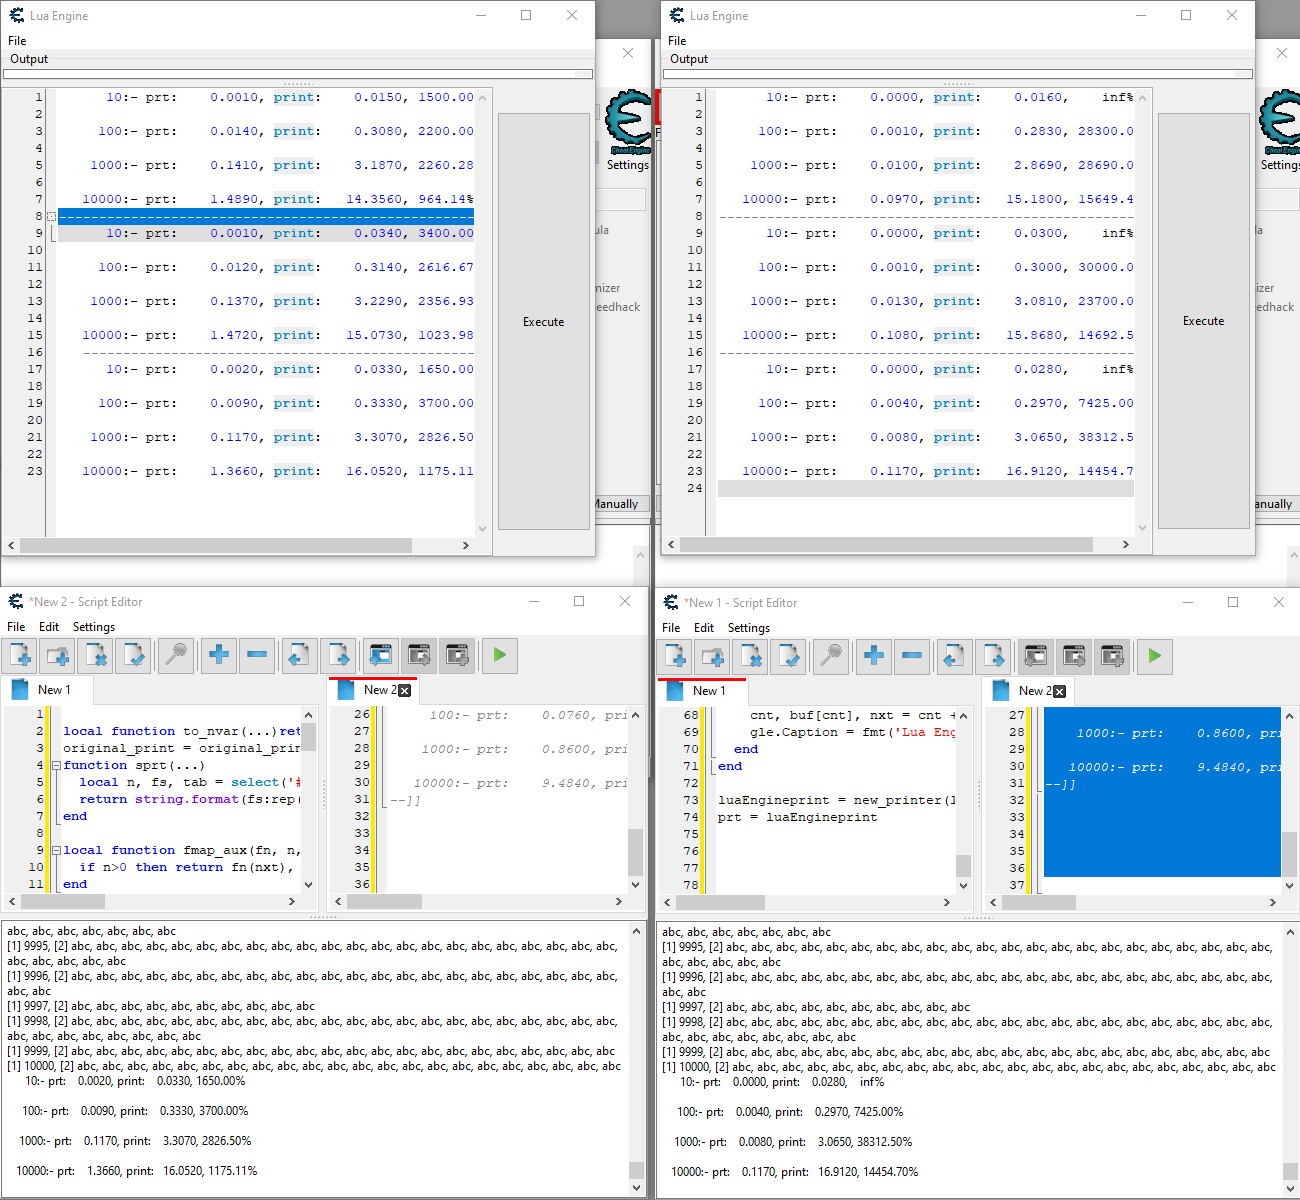Click folder-with-plus open icon in New 2 Script Editor
The image size is (1300, 1200).
59,656
